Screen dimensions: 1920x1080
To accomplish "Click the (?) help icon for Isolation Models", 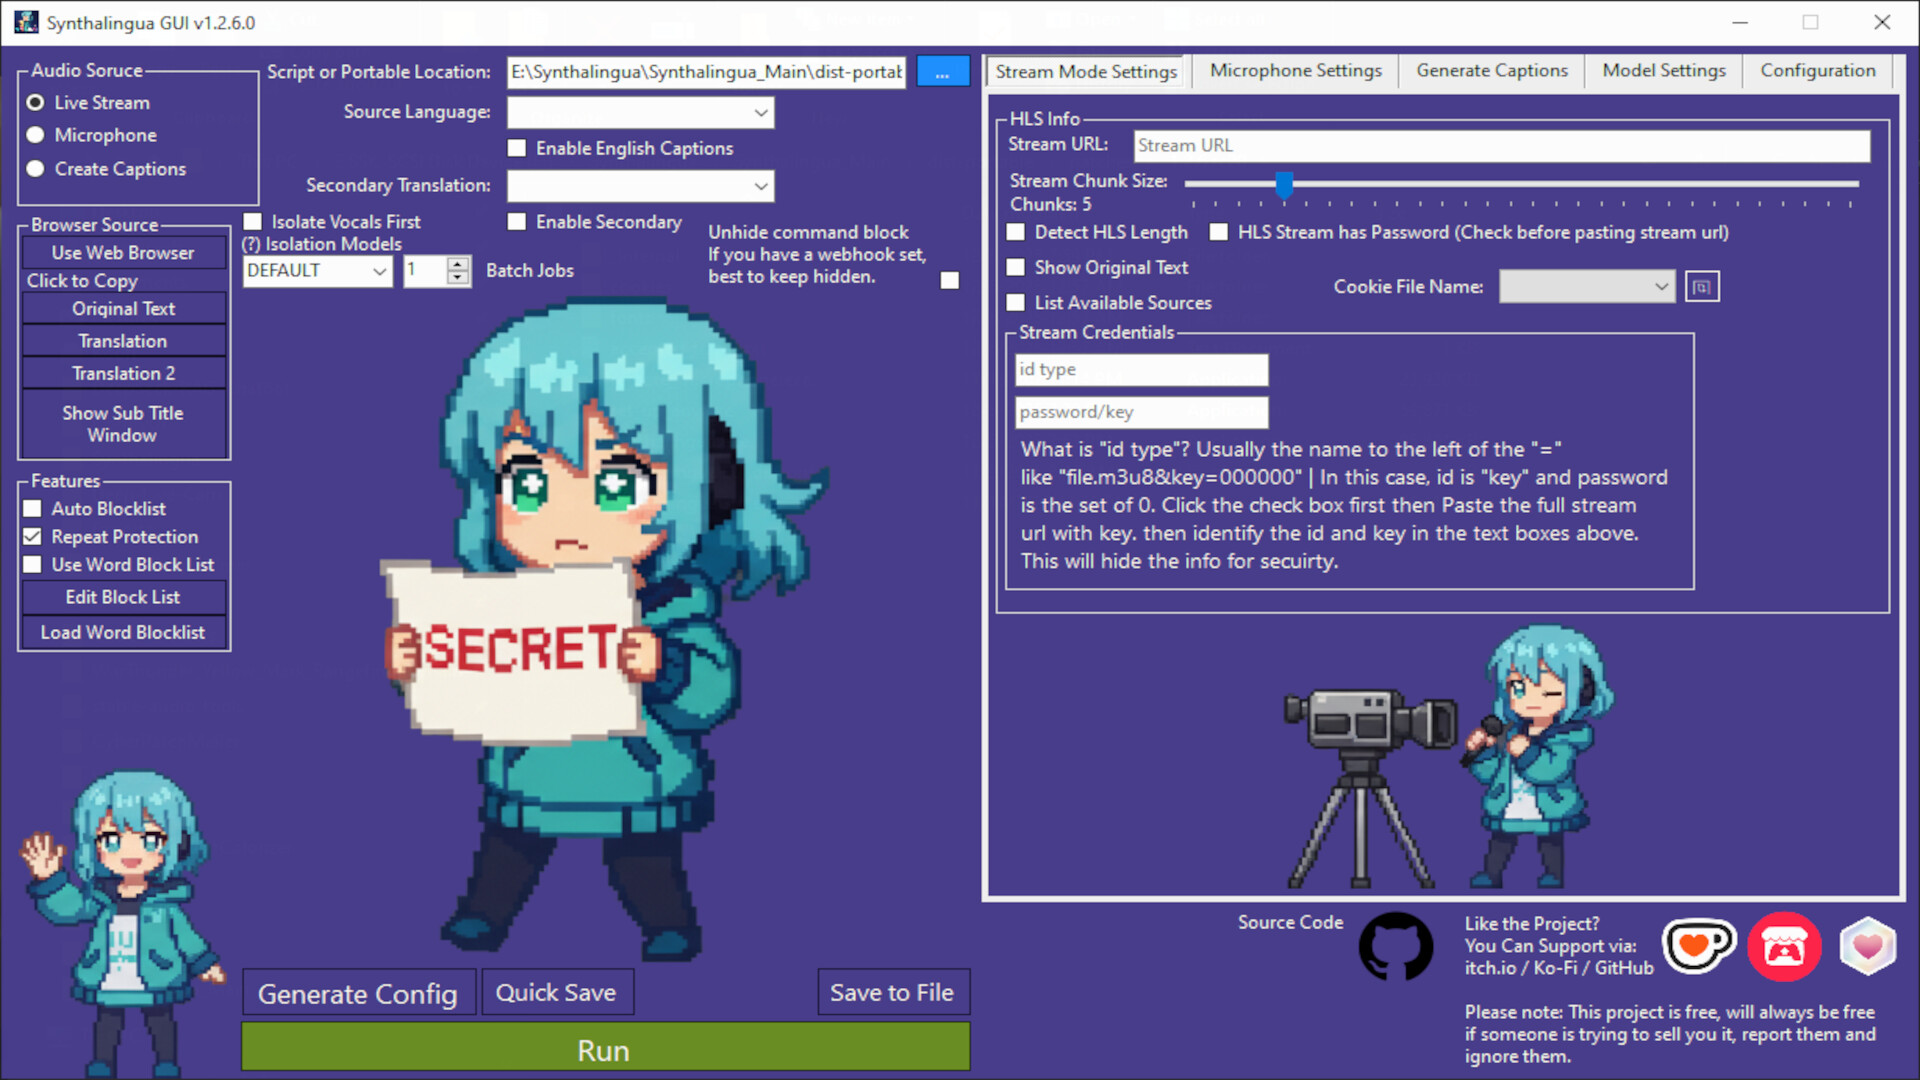I will 252,243.
